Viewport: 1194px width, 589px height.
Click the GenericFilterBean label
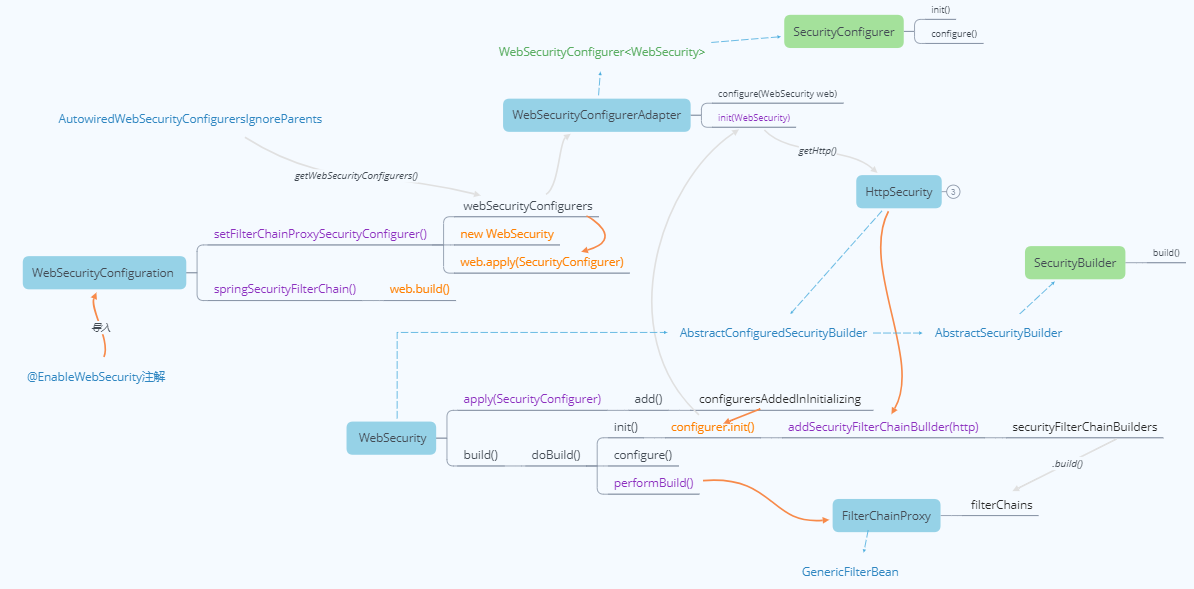(850, 571)
